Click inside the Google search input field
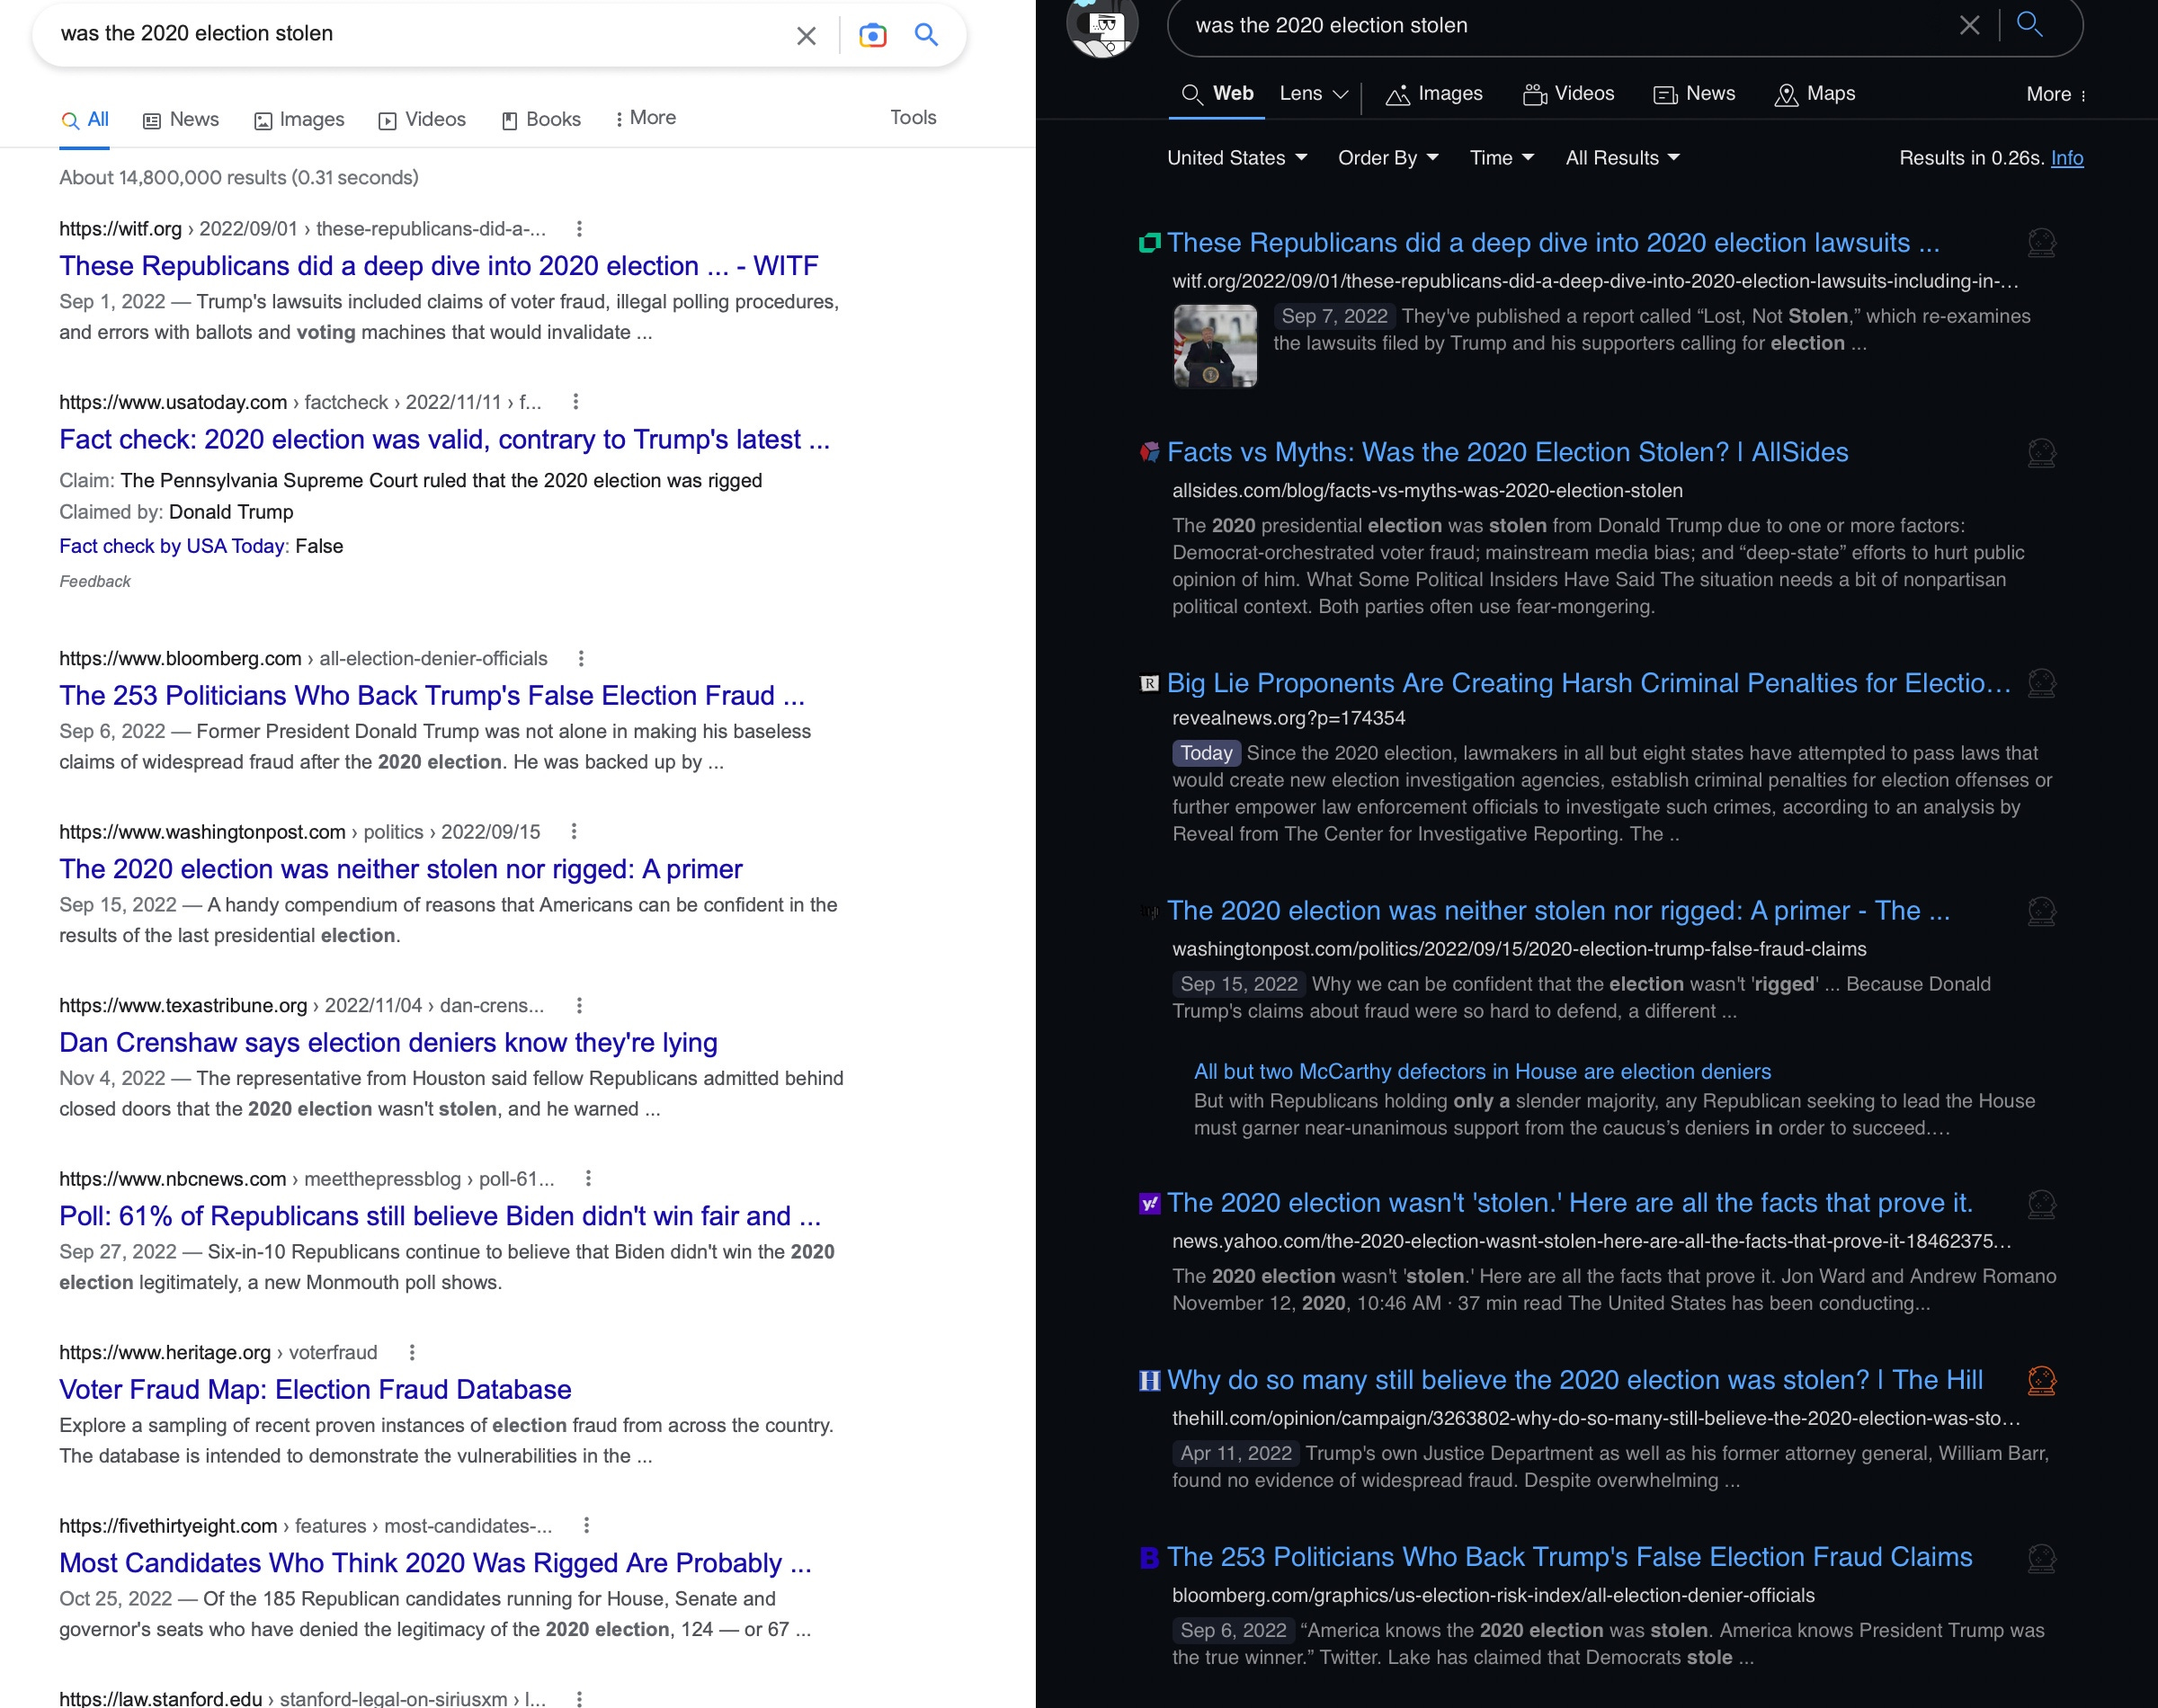 420,34
